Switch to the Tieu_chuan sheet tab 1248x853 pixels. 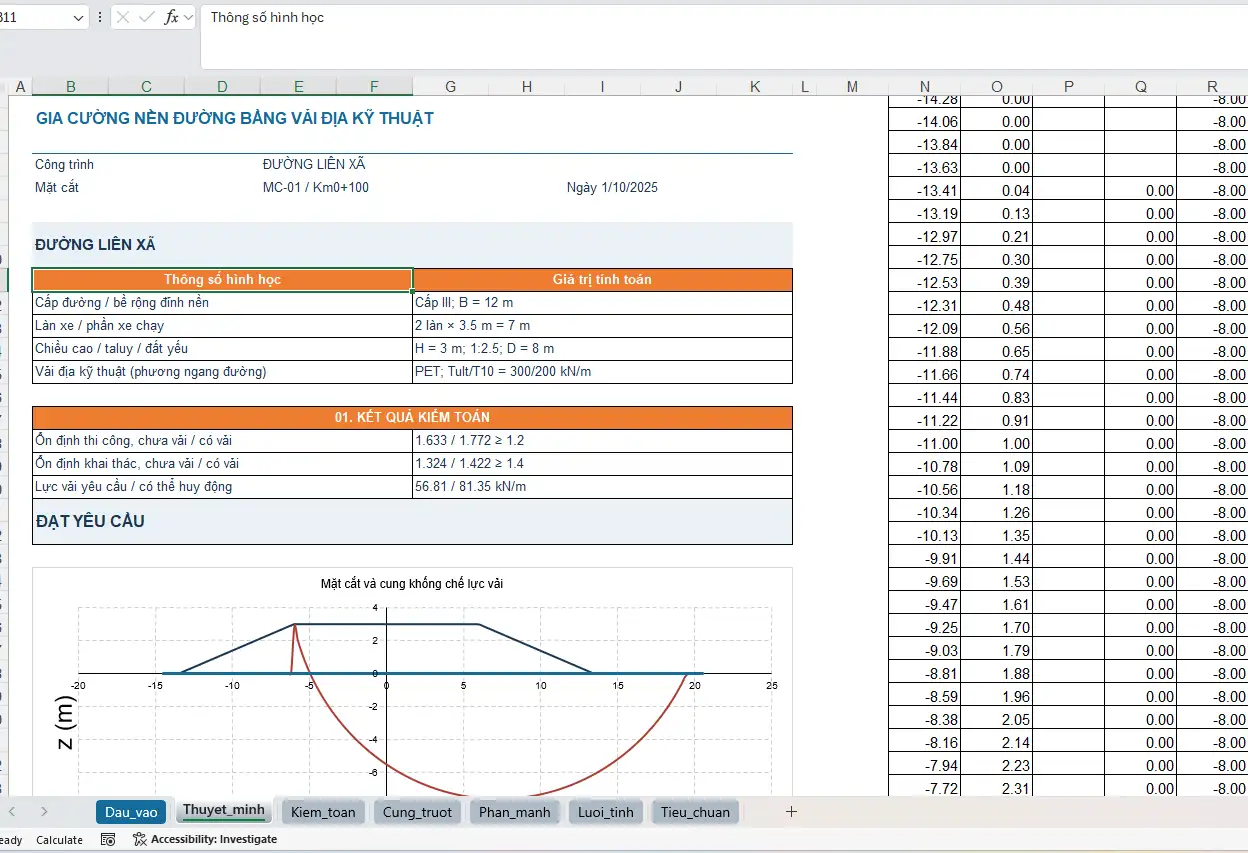pyautogui.click(x=696, y=812)
